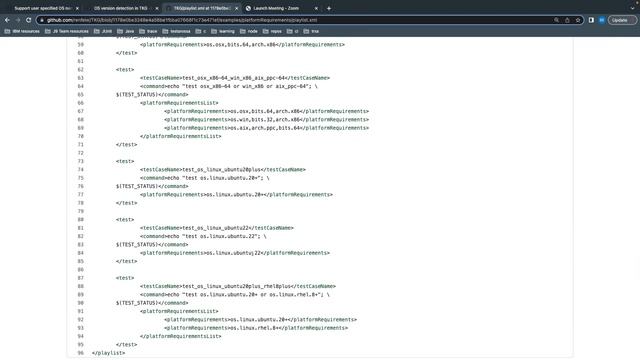The height and width of the screenshot is (360, 640).
Task: Go back with the browser back arrow
Action: tap(7, 20)
